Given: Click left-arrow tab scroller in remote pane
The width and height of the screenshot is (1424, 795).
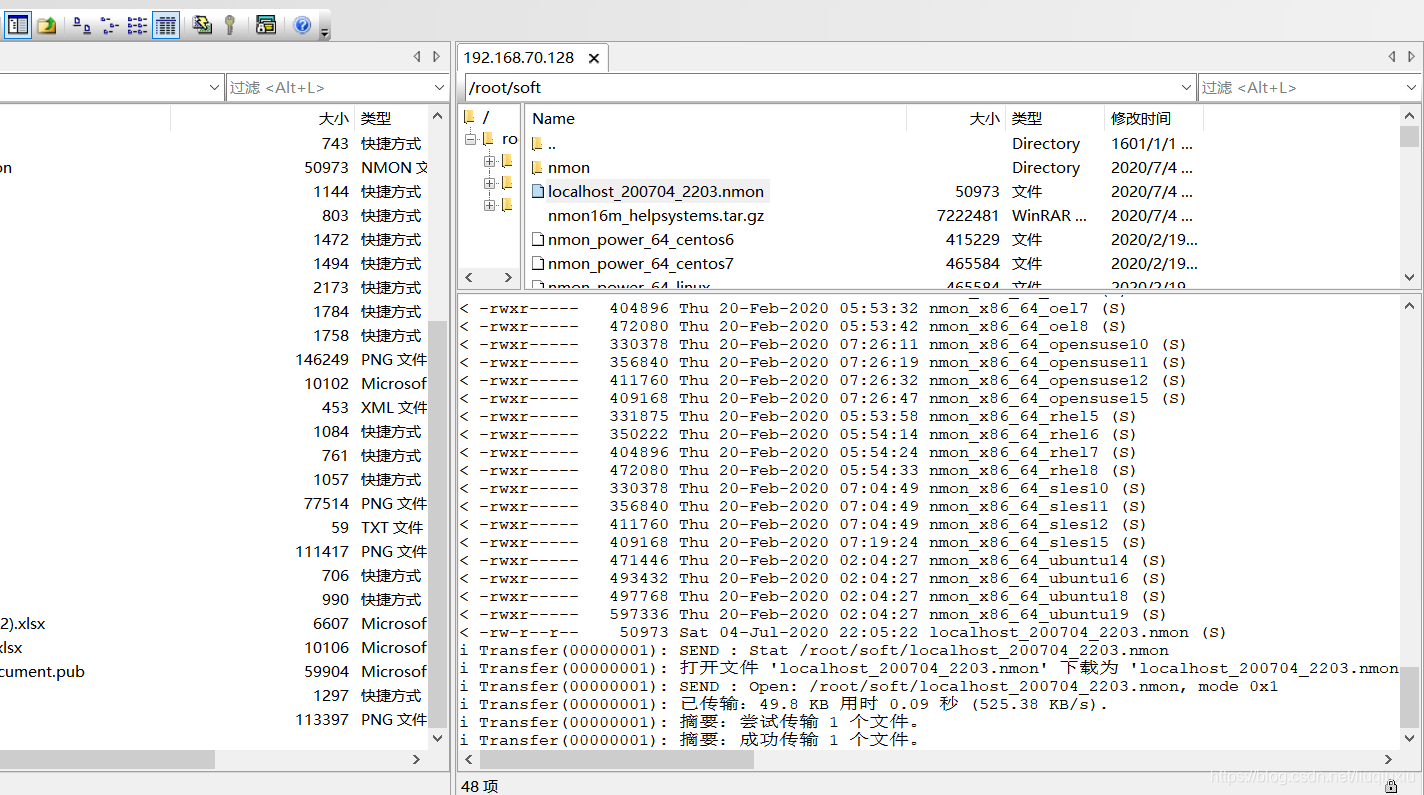Looking at the screenshot, I should point(1391,57).
